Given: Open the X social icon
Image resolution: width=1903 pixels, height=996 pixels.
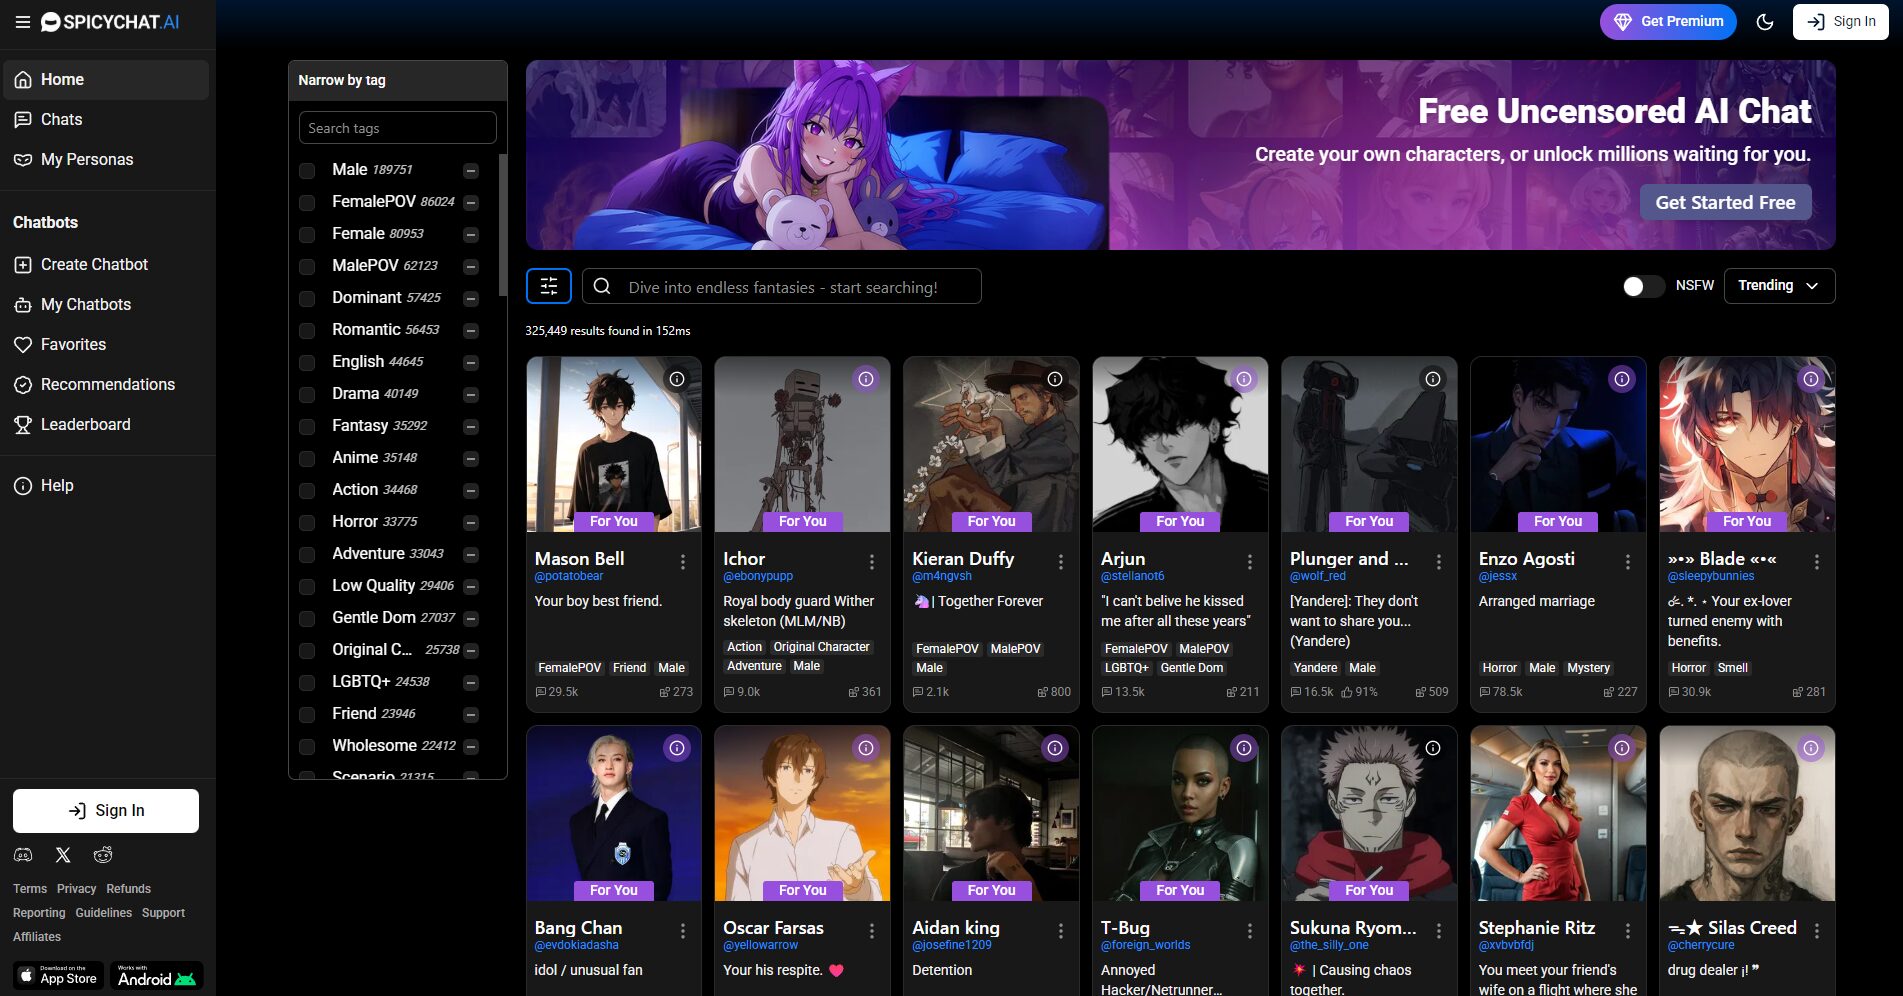Looking at the screenshot, I should (x=63, y=855).
